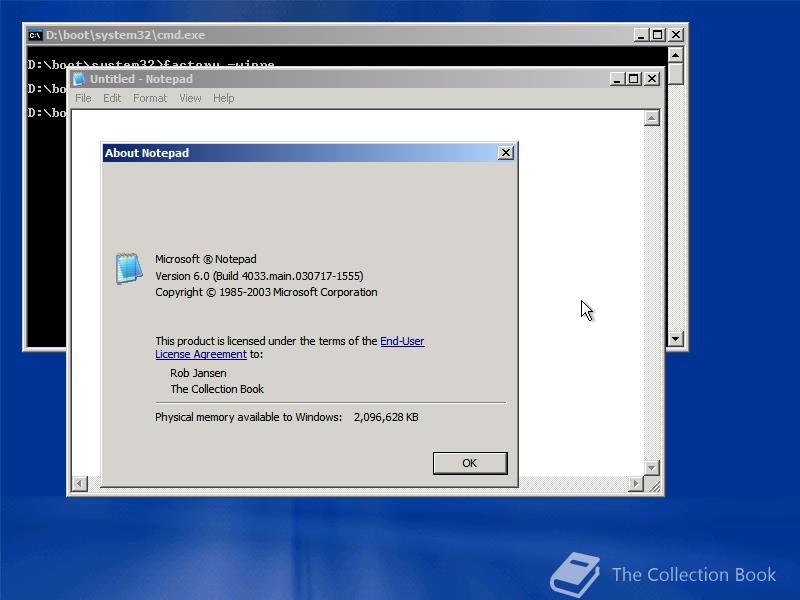
Task: Open the Edit menu in Notepad
Action: tap(112, 98)
